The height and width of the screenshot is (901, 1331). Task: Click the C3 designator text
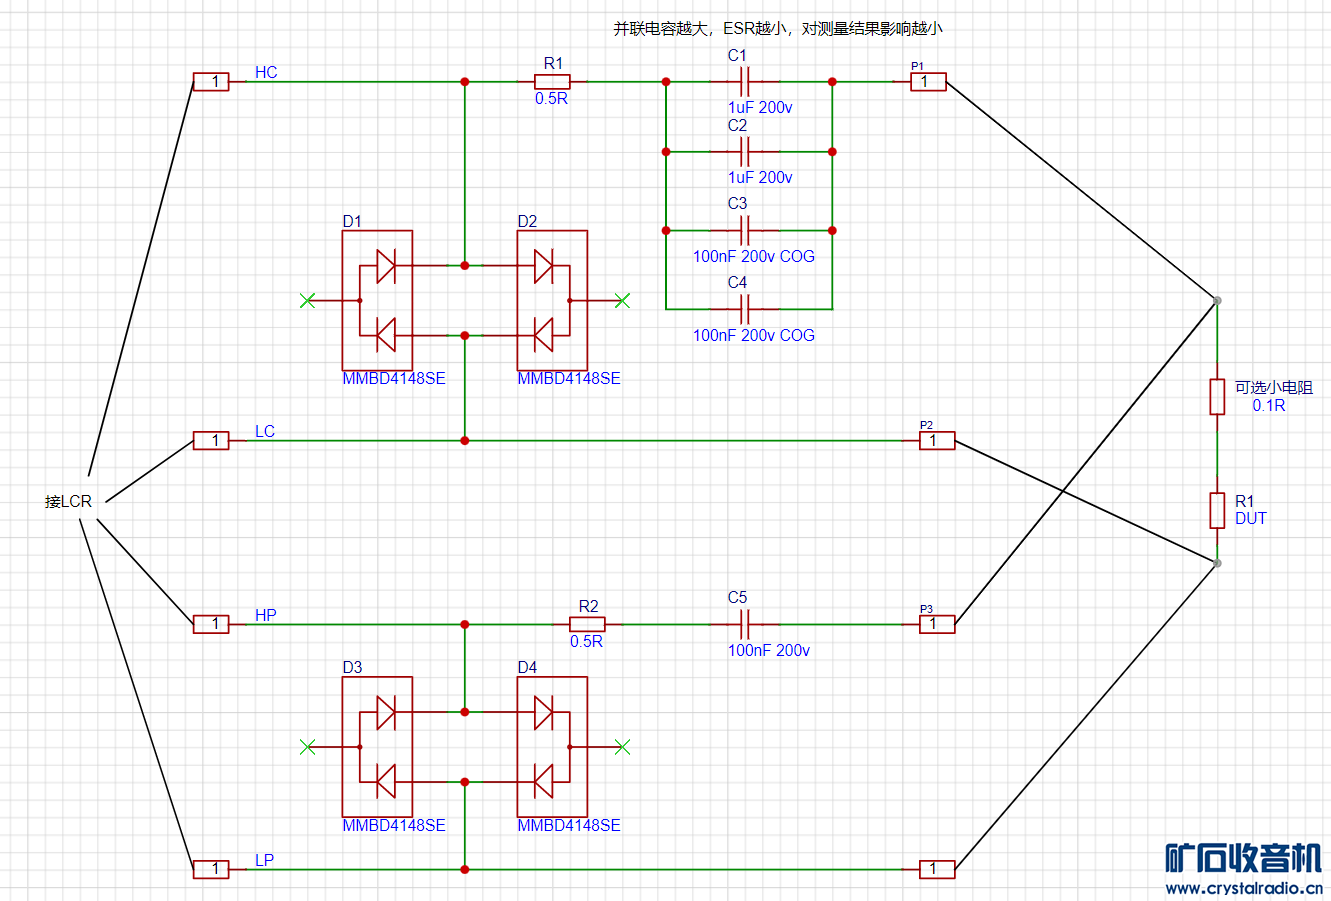[737, 203]
